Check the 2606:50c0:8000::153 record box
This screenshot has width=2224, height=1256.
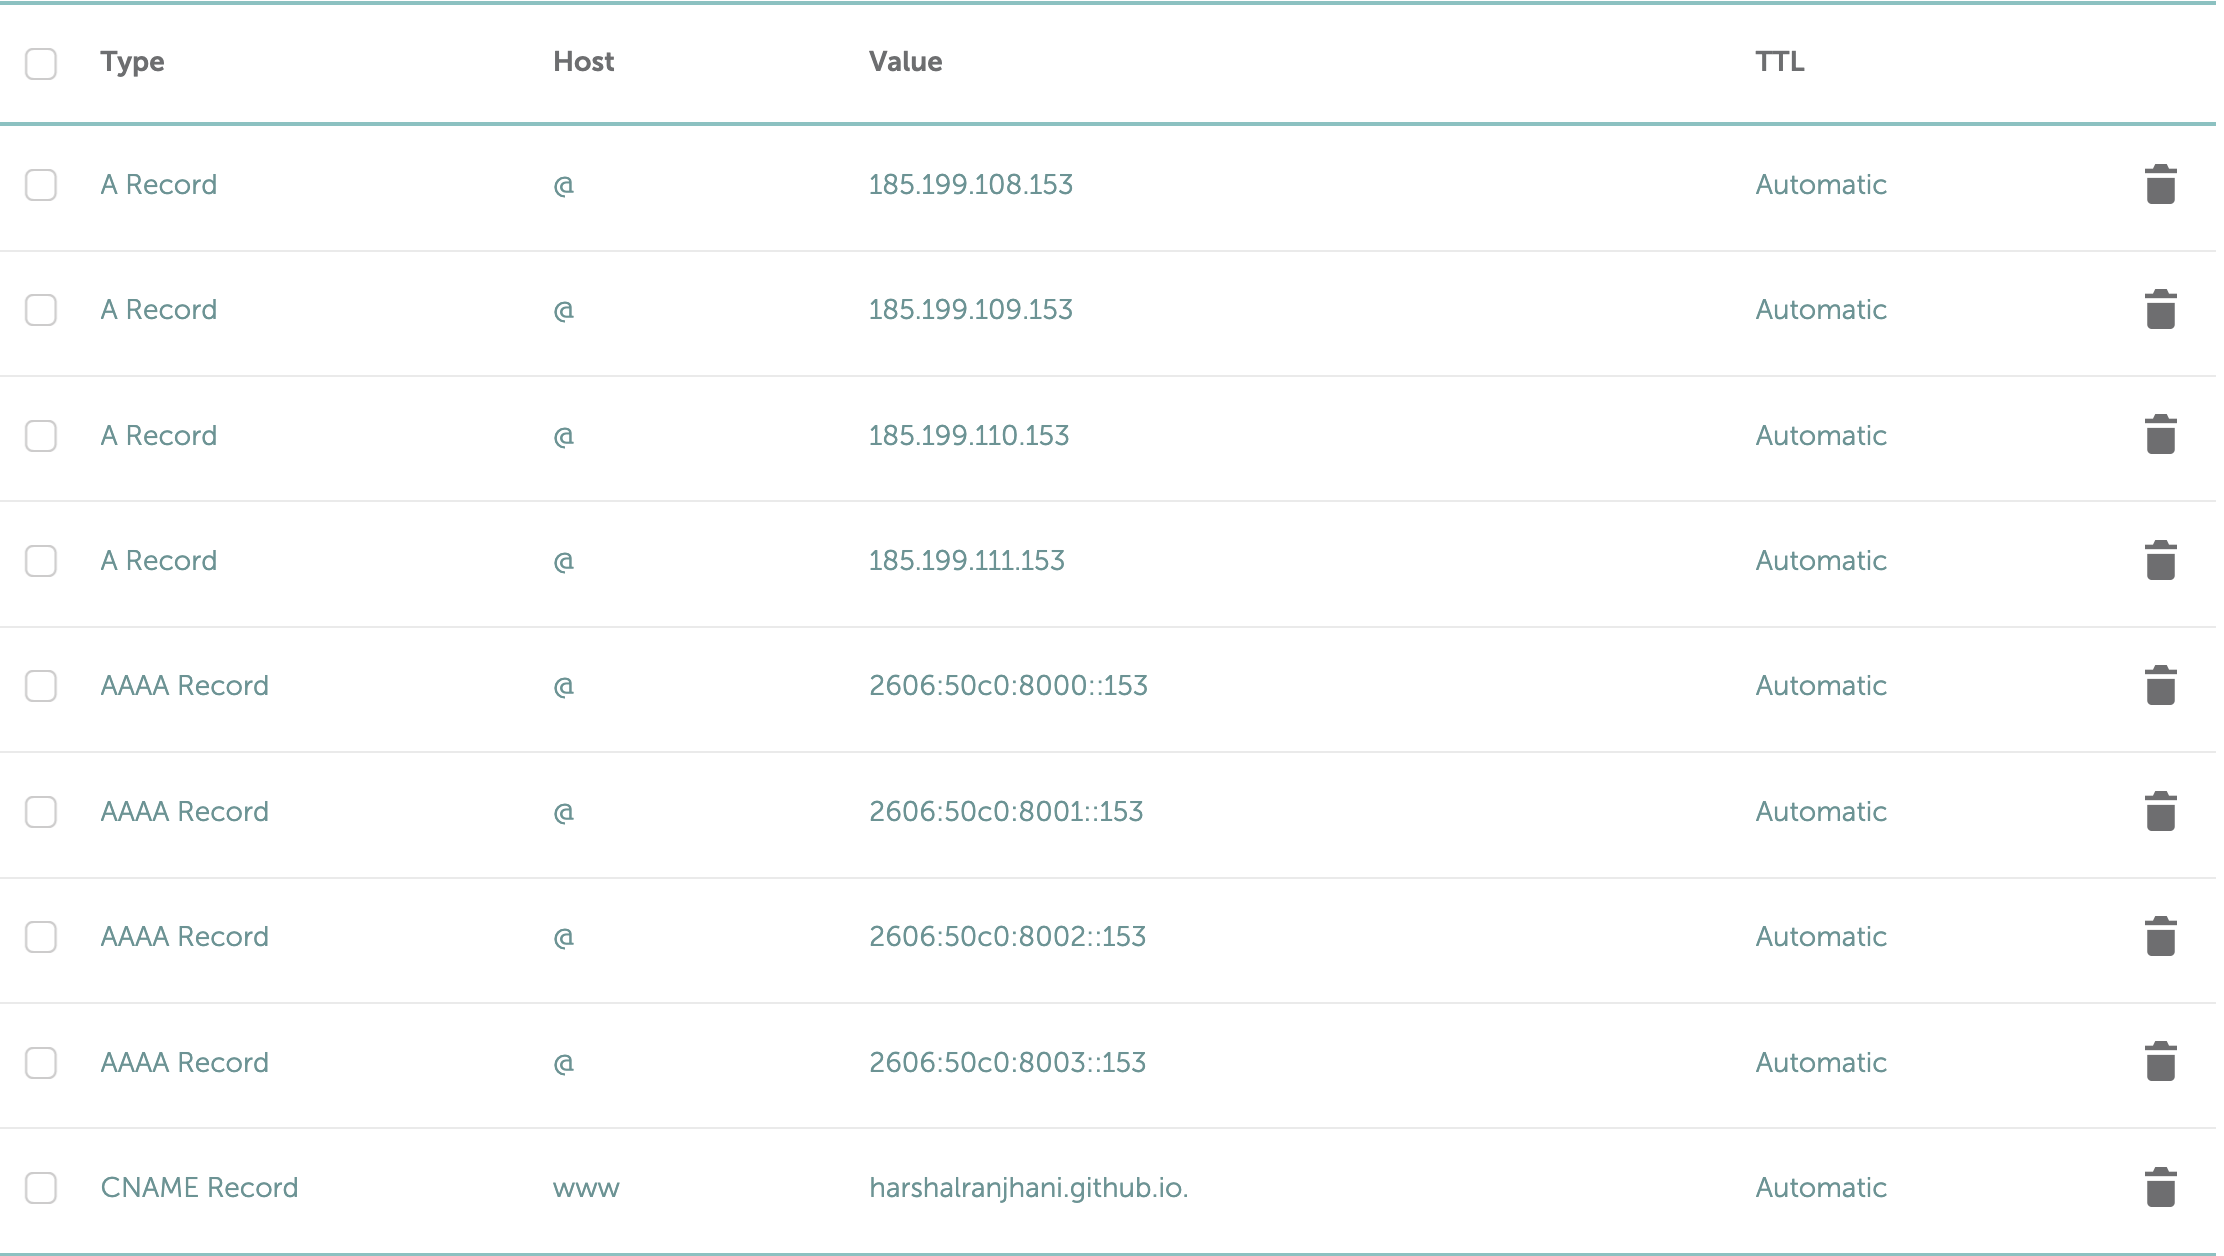[x=41, y=686]
